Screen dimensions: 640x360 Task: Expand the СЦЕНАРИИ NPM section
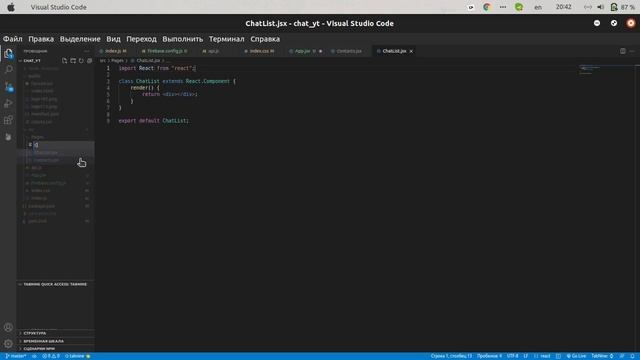click(56, 349)
